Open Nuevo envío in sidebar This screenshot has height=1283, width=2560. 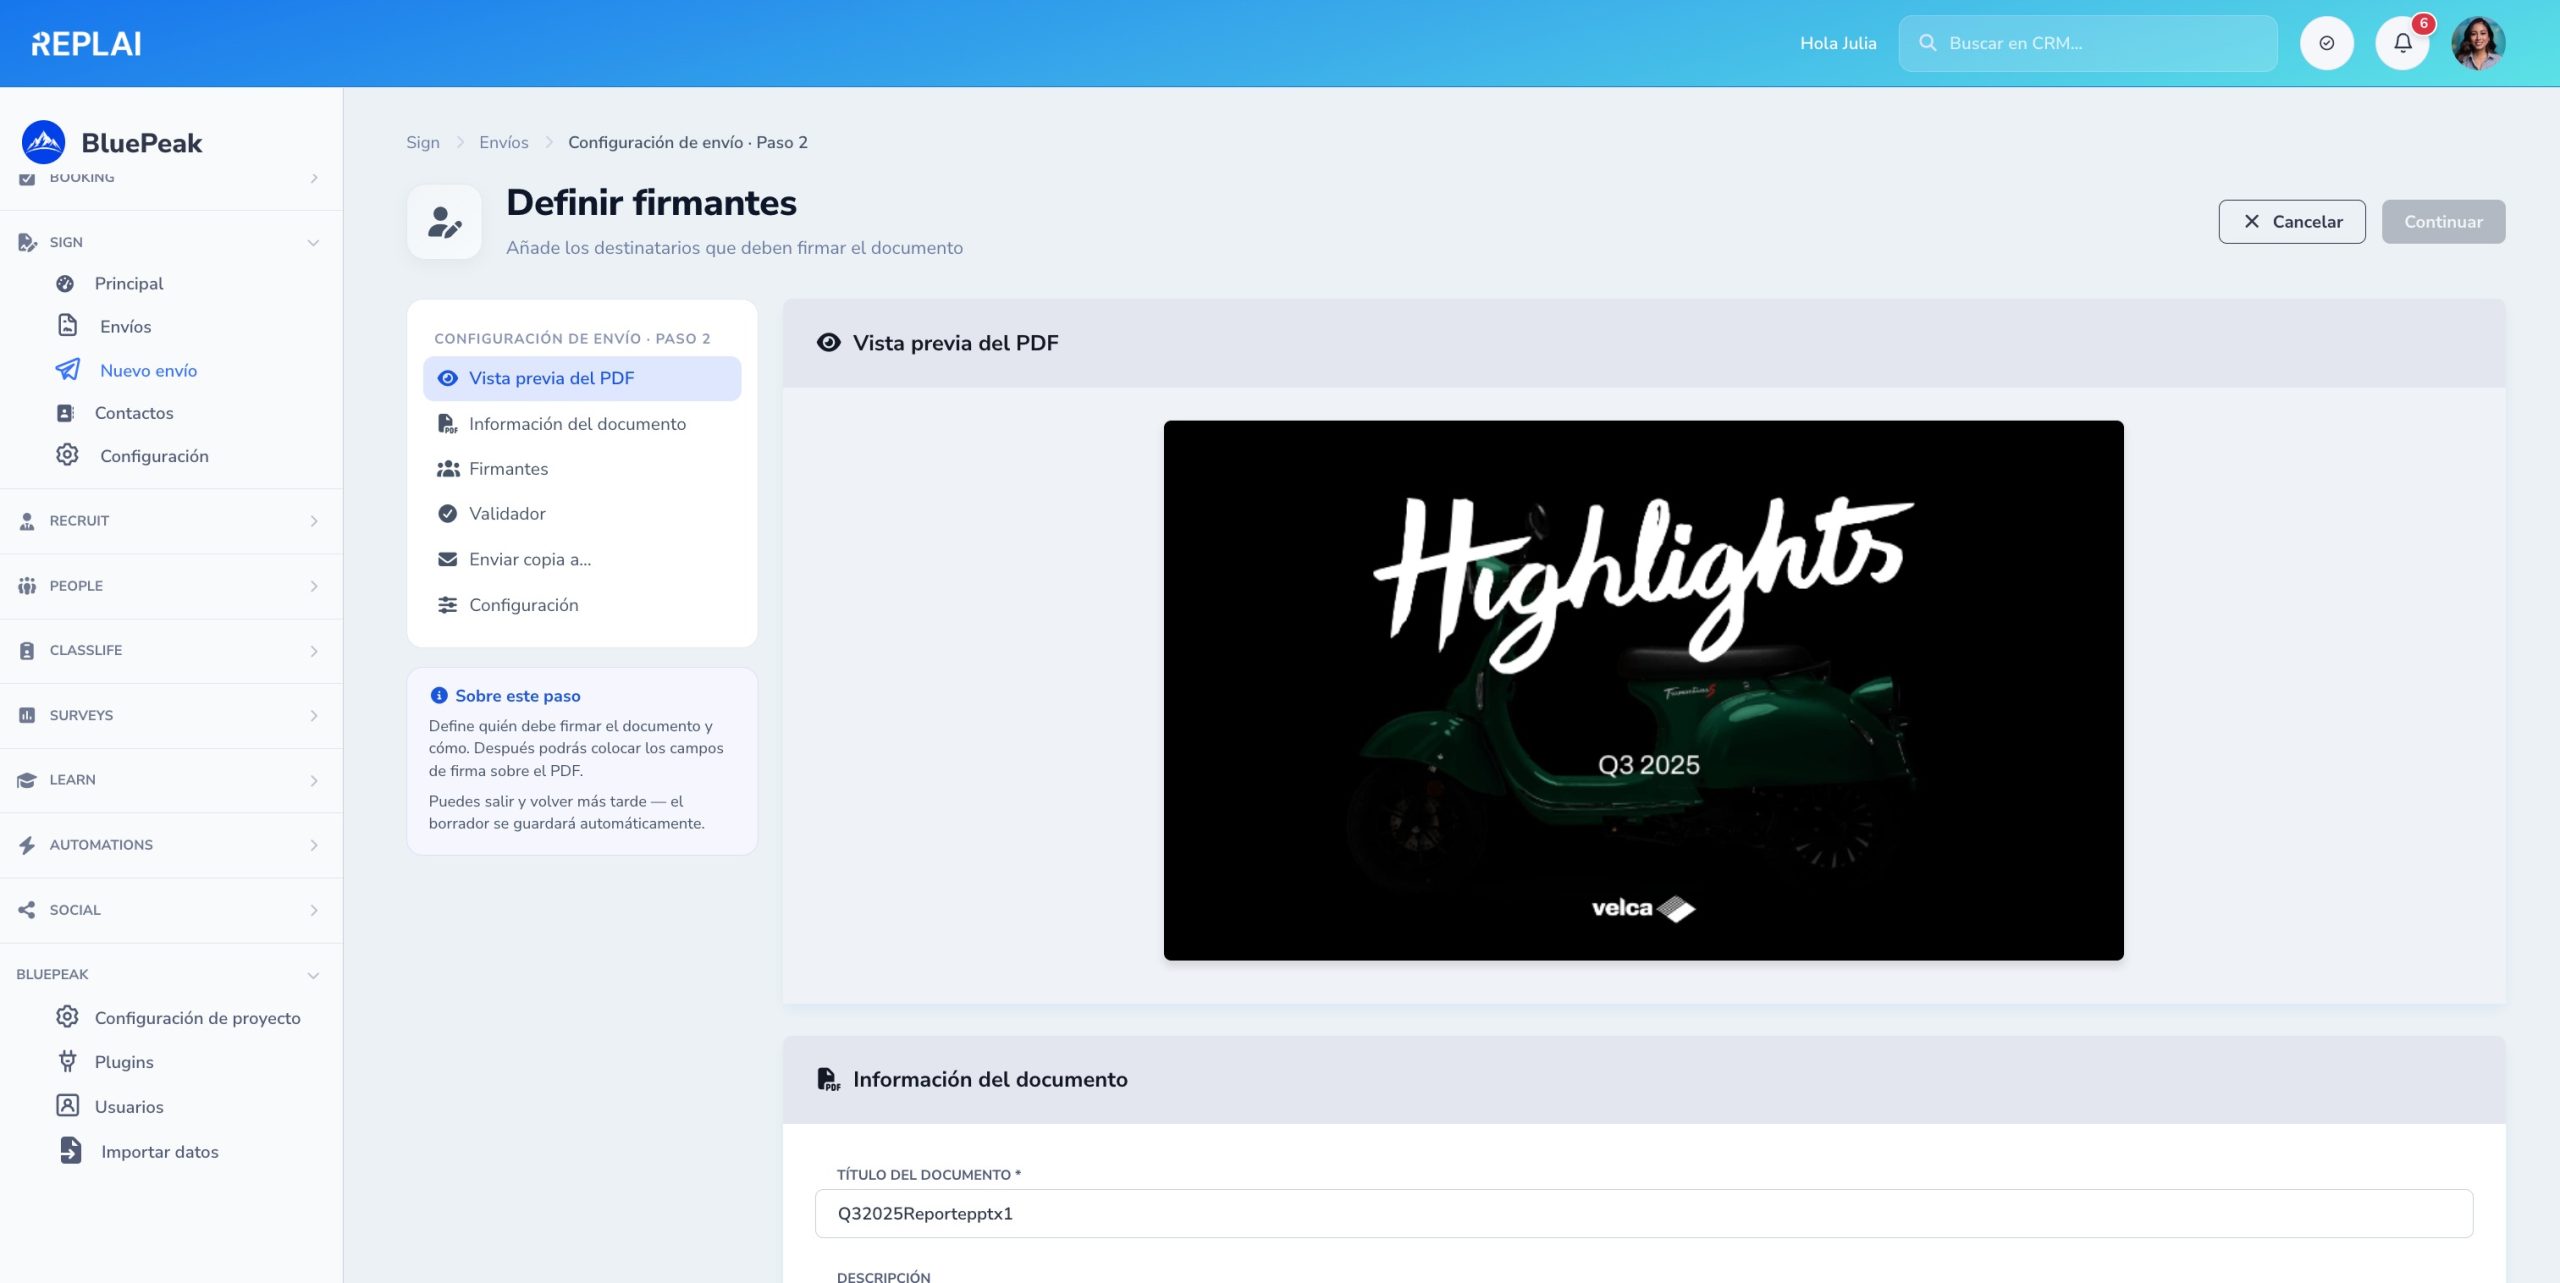(149, 370)
